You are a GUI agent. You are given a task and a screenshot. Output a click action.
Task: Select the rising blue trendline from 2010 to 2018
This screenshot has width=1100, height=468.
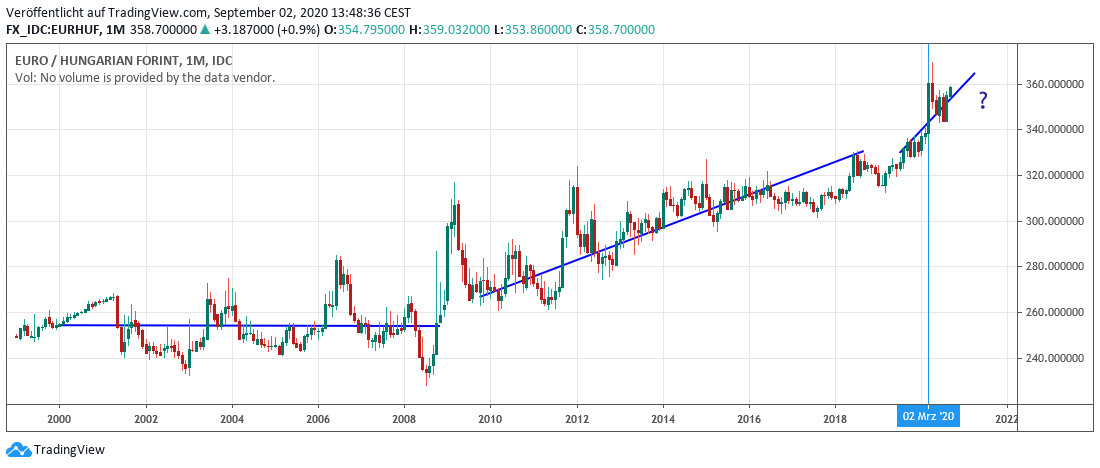[671, 224]
